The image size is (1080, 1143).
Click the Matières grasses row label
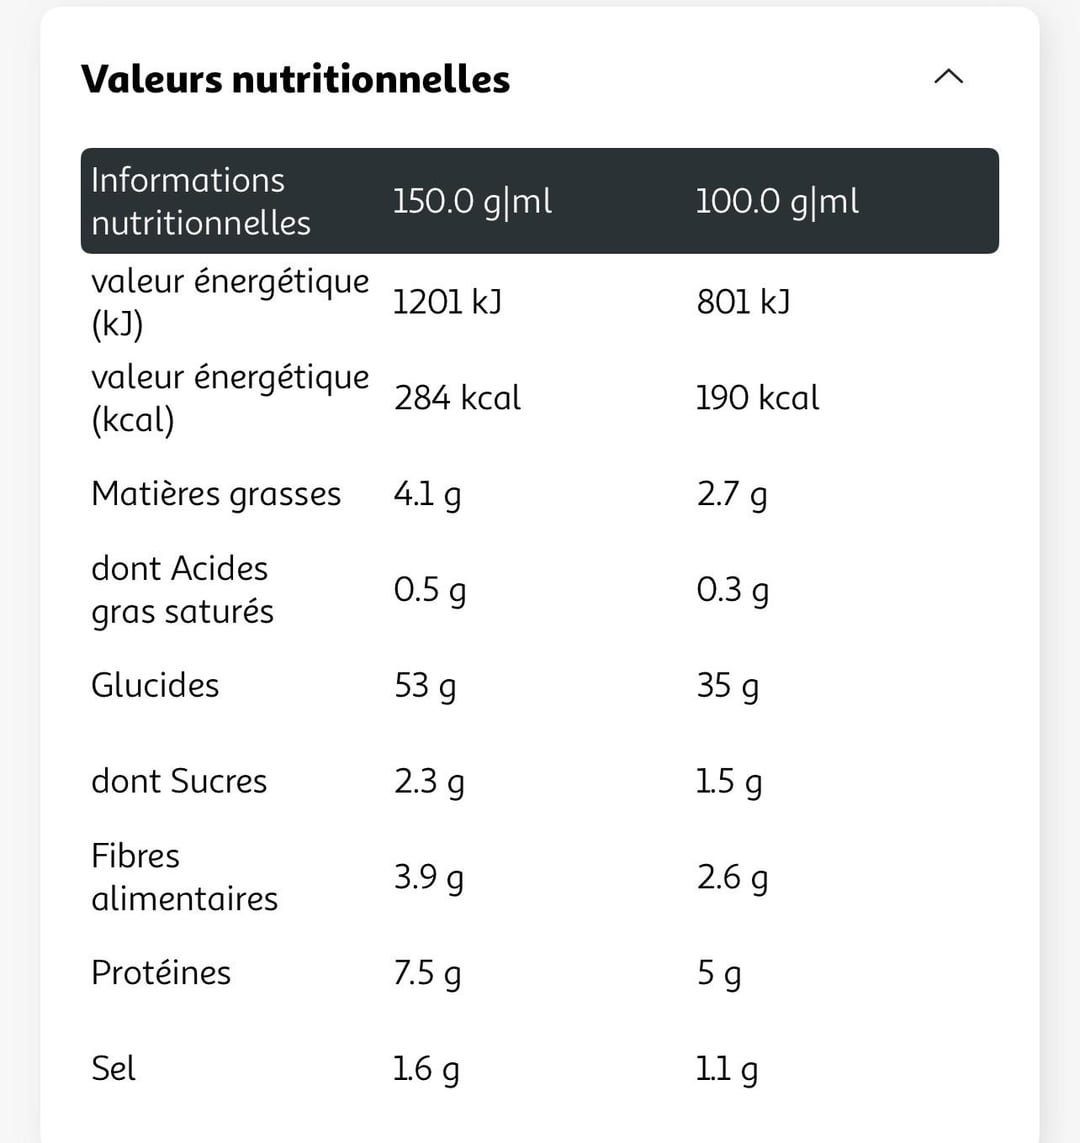point(216,495)
